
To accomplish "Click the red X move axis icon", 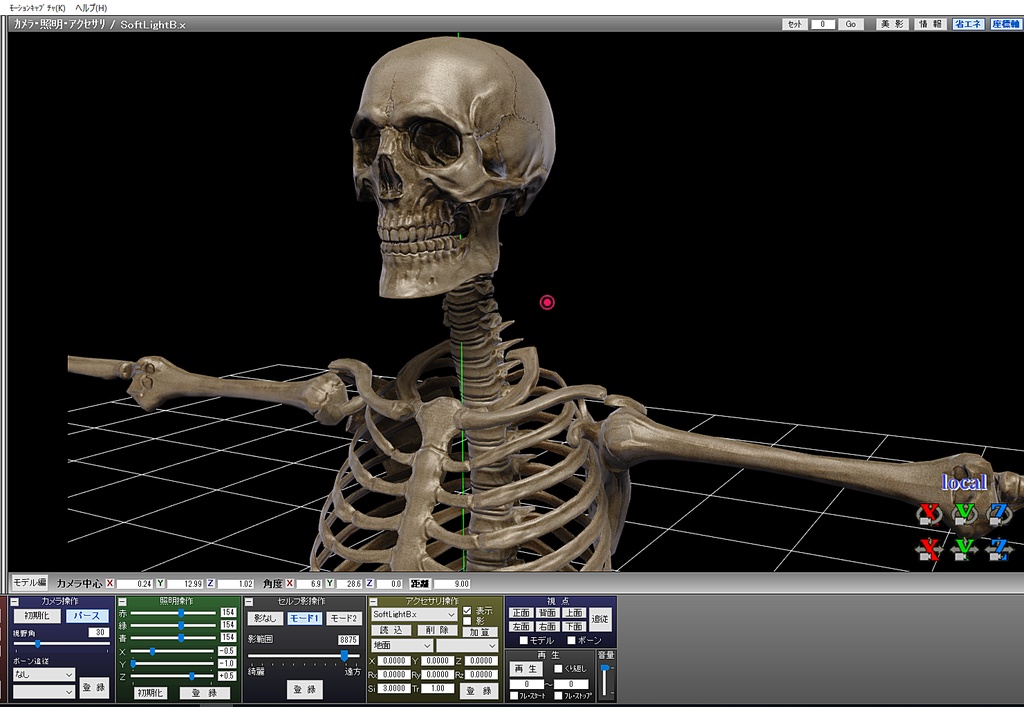I will point(930,549).
